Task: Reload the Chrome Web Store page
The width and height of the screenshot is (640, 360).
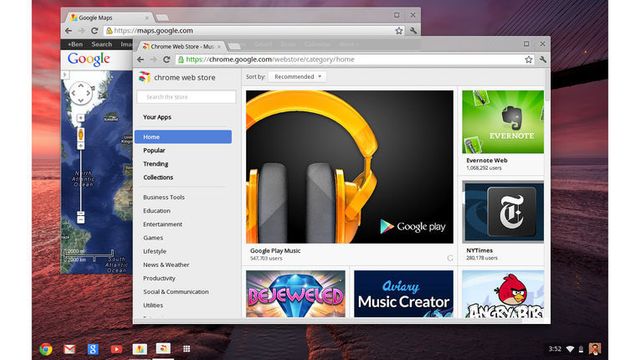Action: pos(167,60)
